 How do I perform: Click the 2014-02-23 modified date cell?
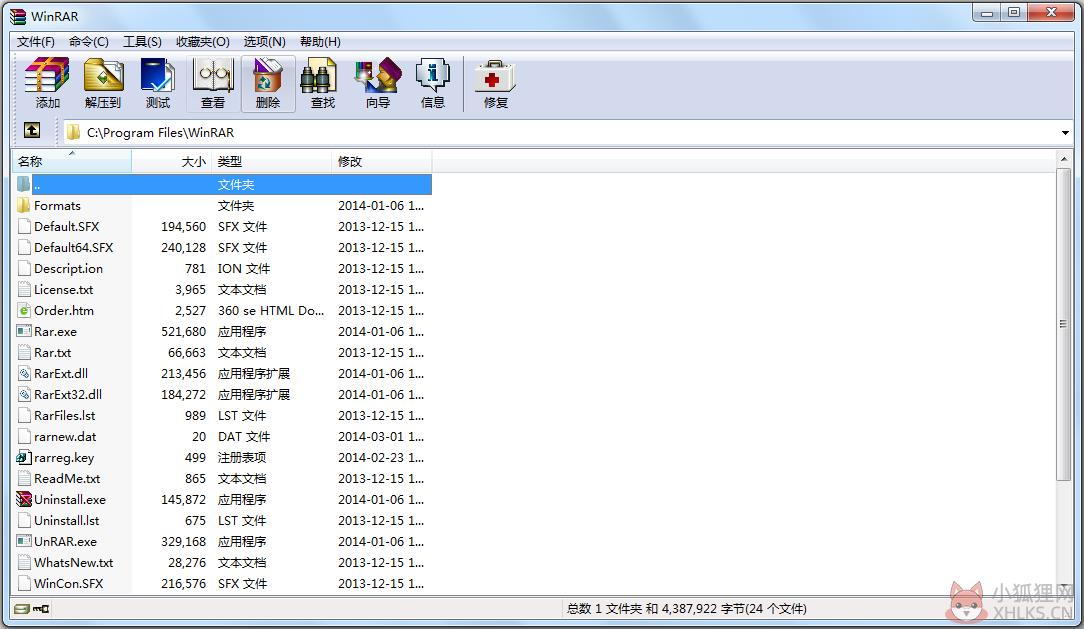click(x=381, y=458)
